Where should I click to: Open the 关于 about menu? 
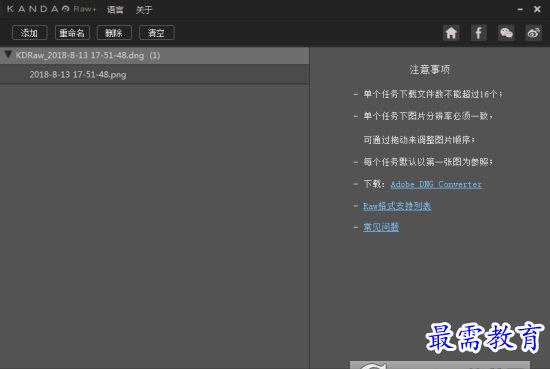click(144, 10)
